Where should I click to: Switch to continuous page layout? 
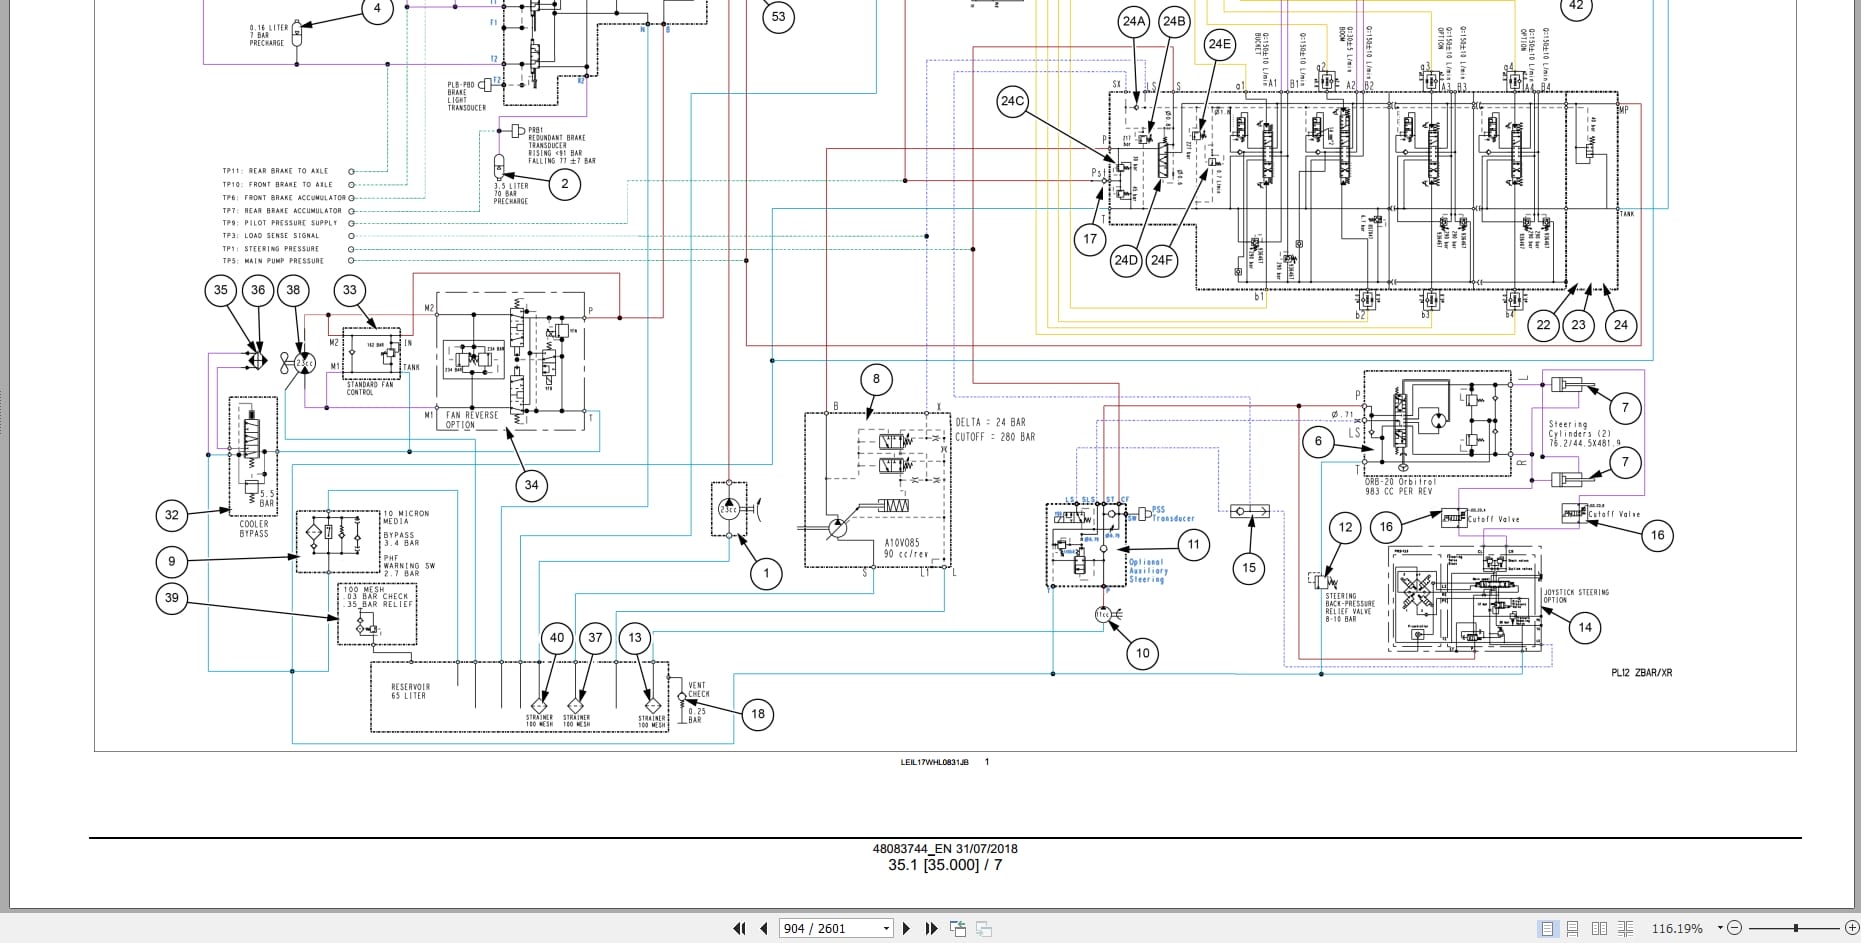(x=1573, y=928)
